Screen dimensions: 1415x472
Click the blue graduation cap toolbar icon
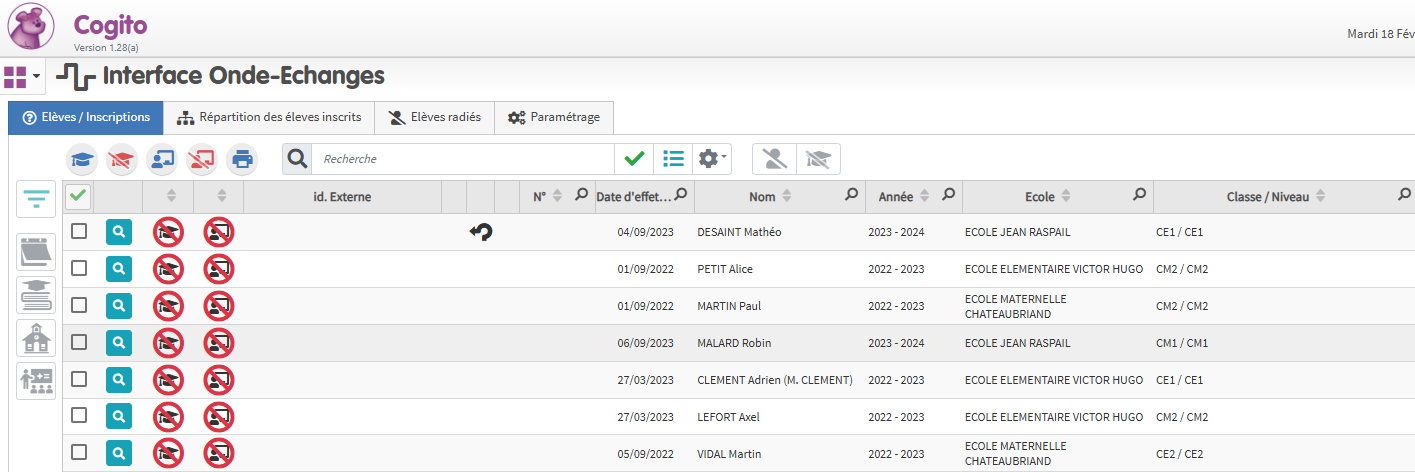coord(82,159)
